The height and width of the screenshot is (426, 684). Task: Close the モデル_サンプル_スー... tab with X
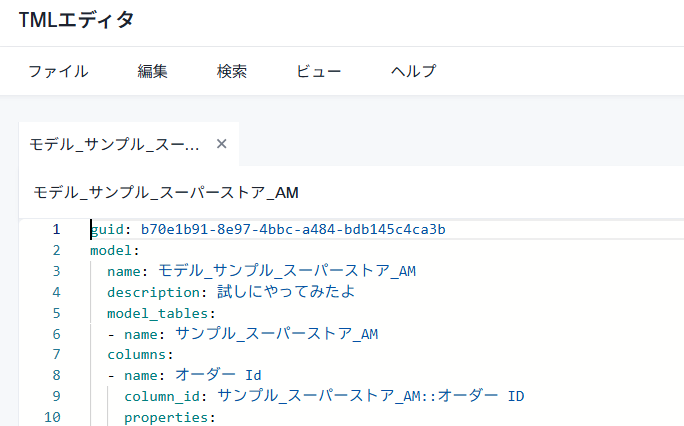222,144
